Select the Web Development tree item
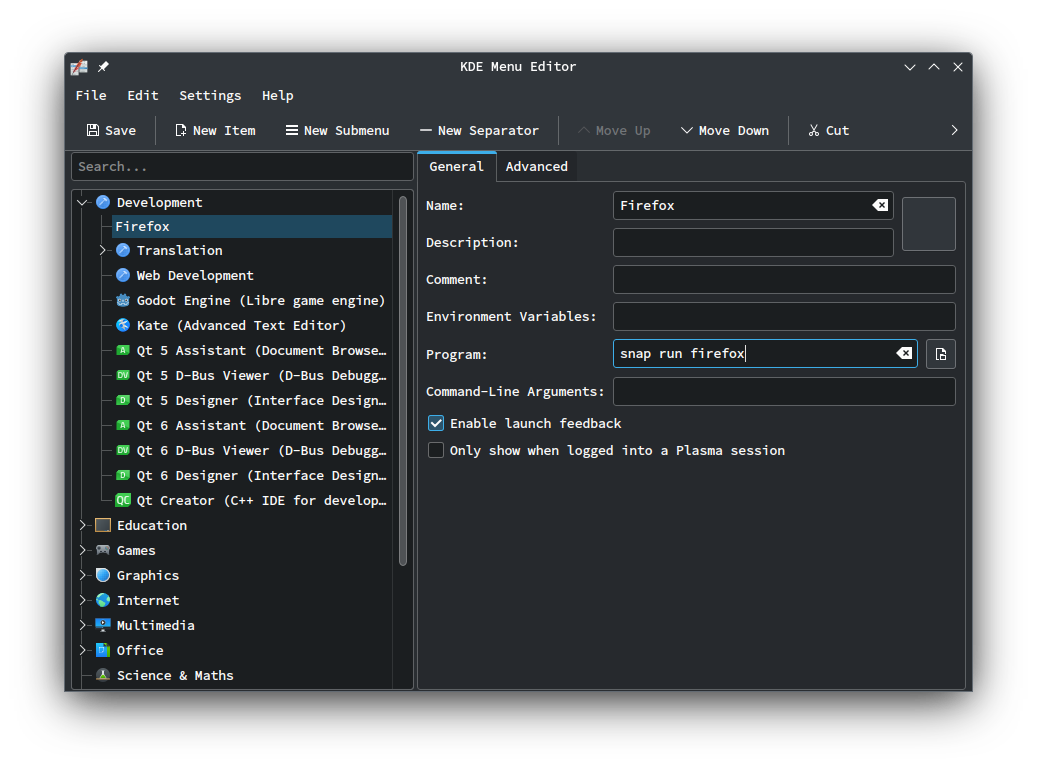The image size is (1037, 768). (x=194, y=275)
